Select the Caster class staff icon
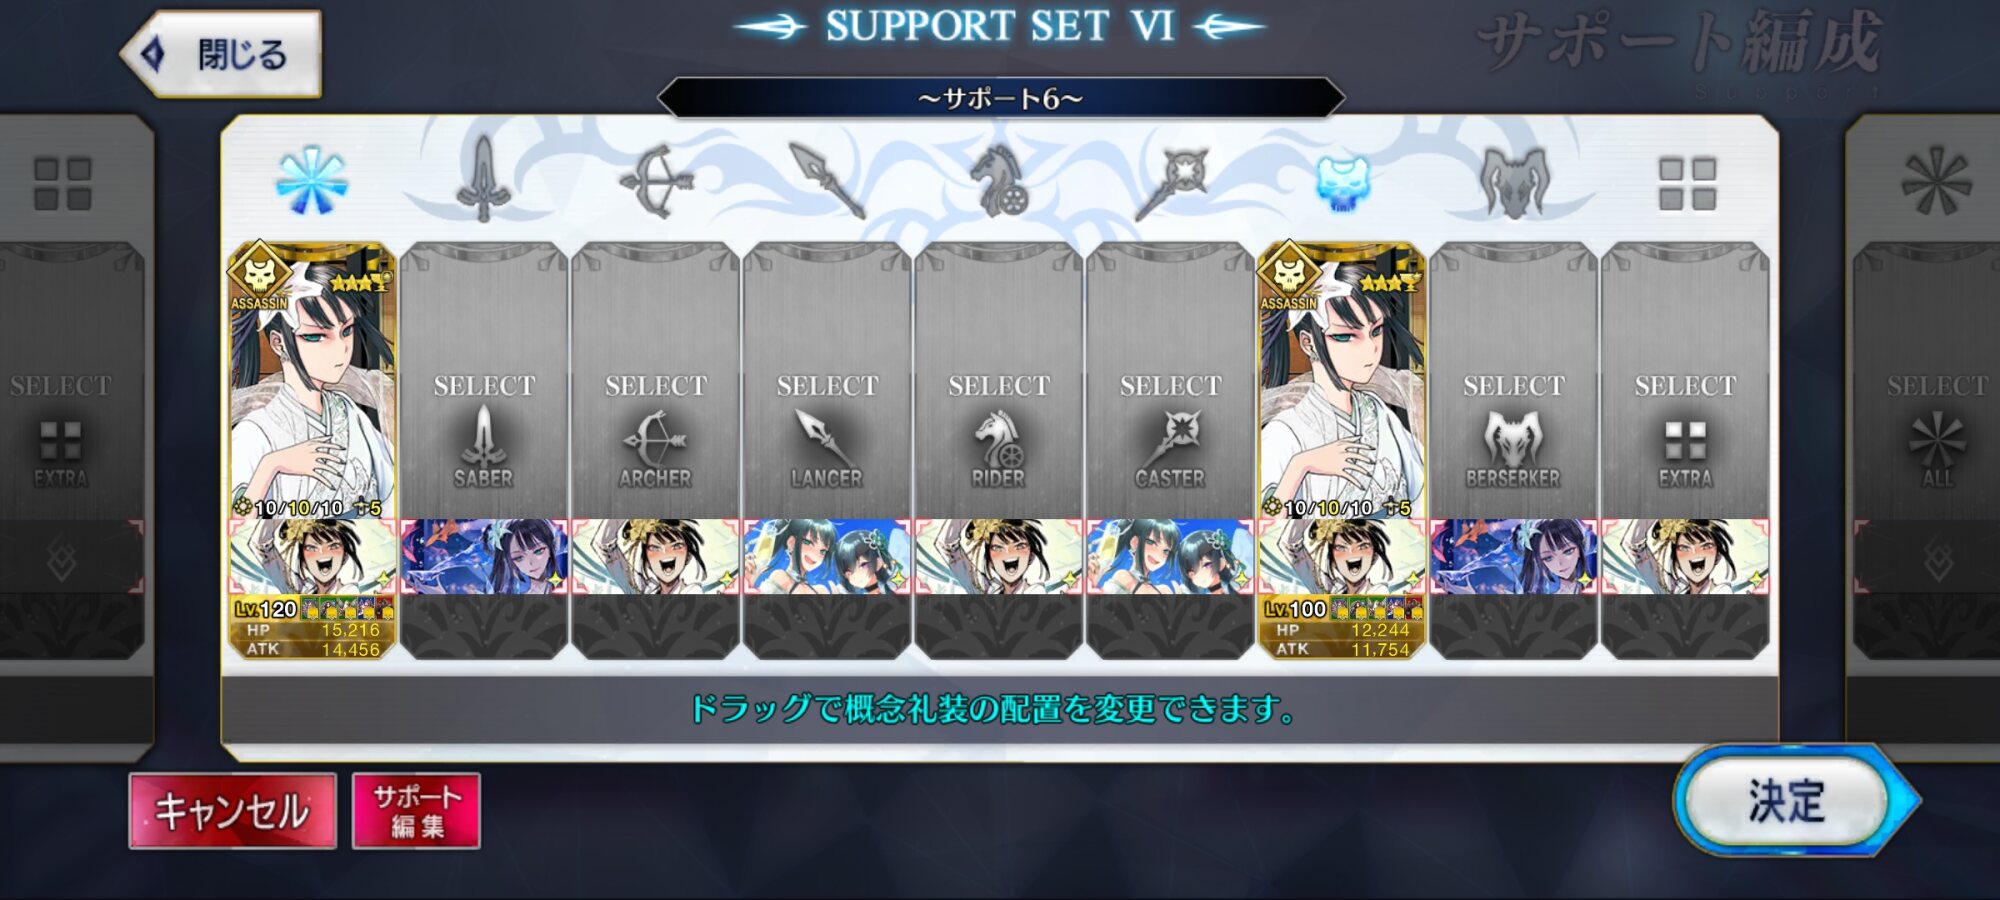This screenshot has width=2000, height=900. coord(1171,183)
